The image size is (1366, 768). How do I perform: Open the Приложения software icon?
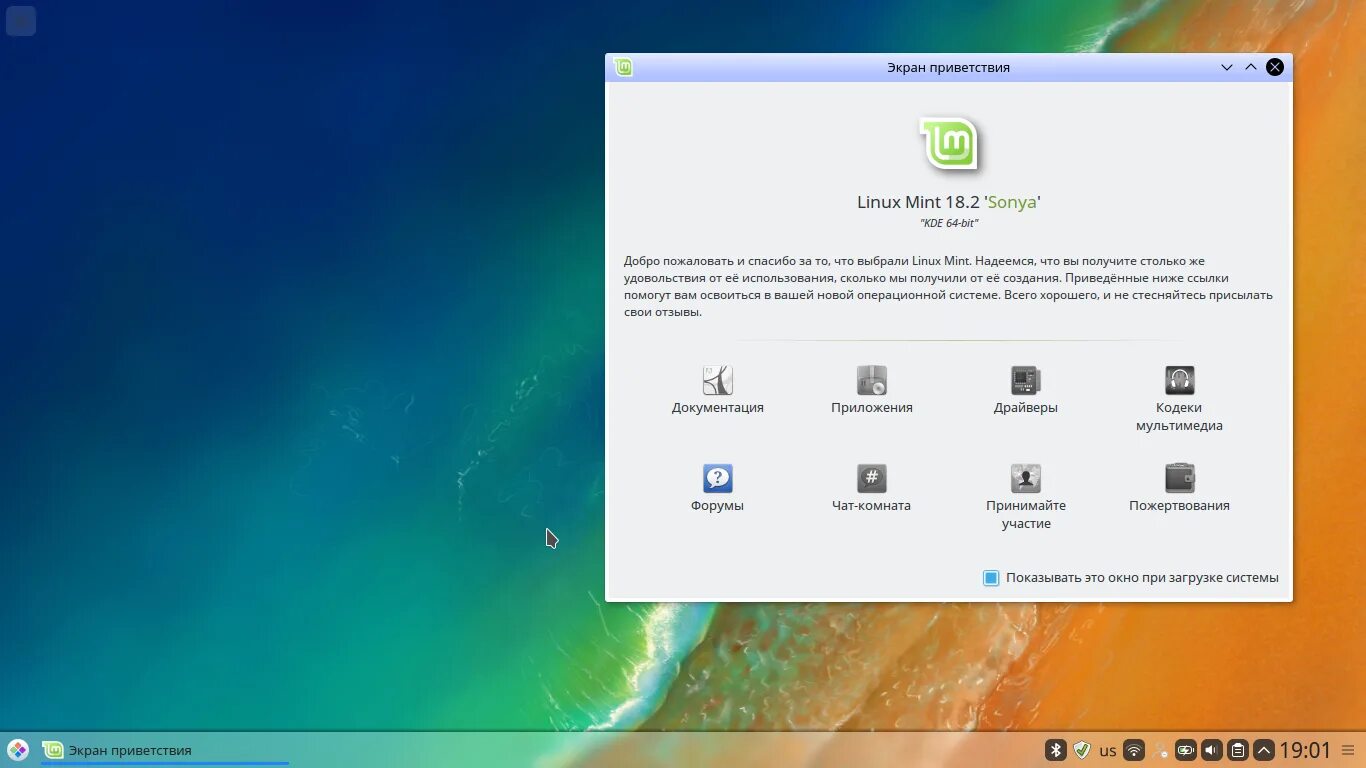click(871, 380)
